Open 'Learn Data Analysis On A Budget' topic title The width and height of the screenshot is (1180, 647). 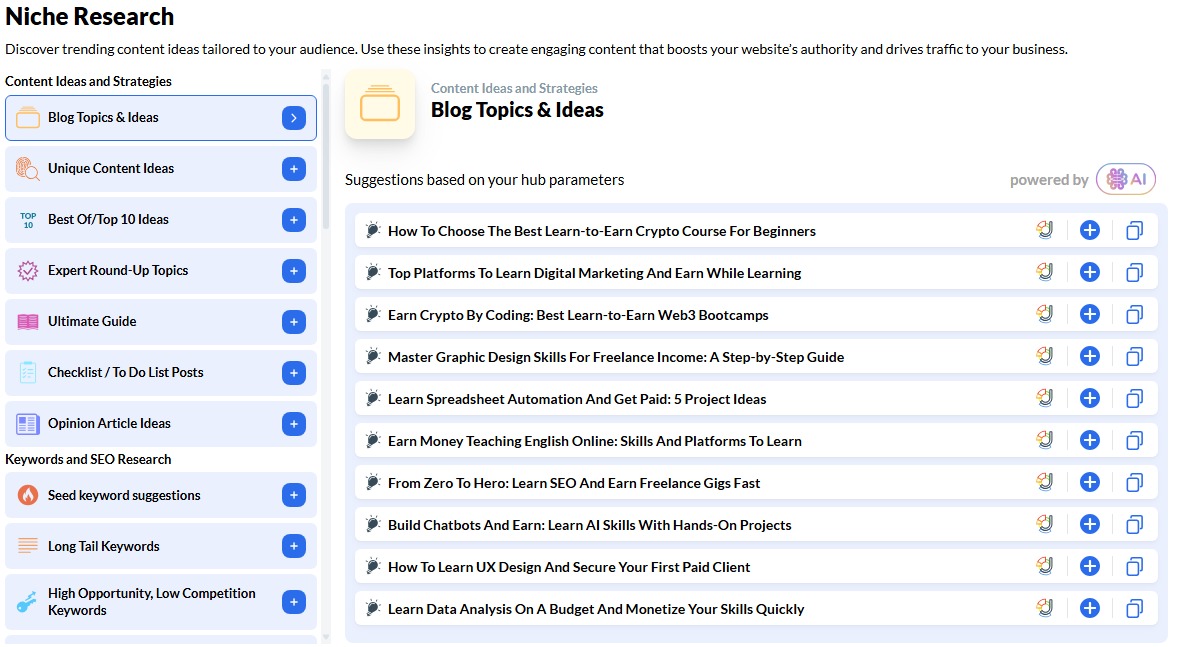point(596,609)
